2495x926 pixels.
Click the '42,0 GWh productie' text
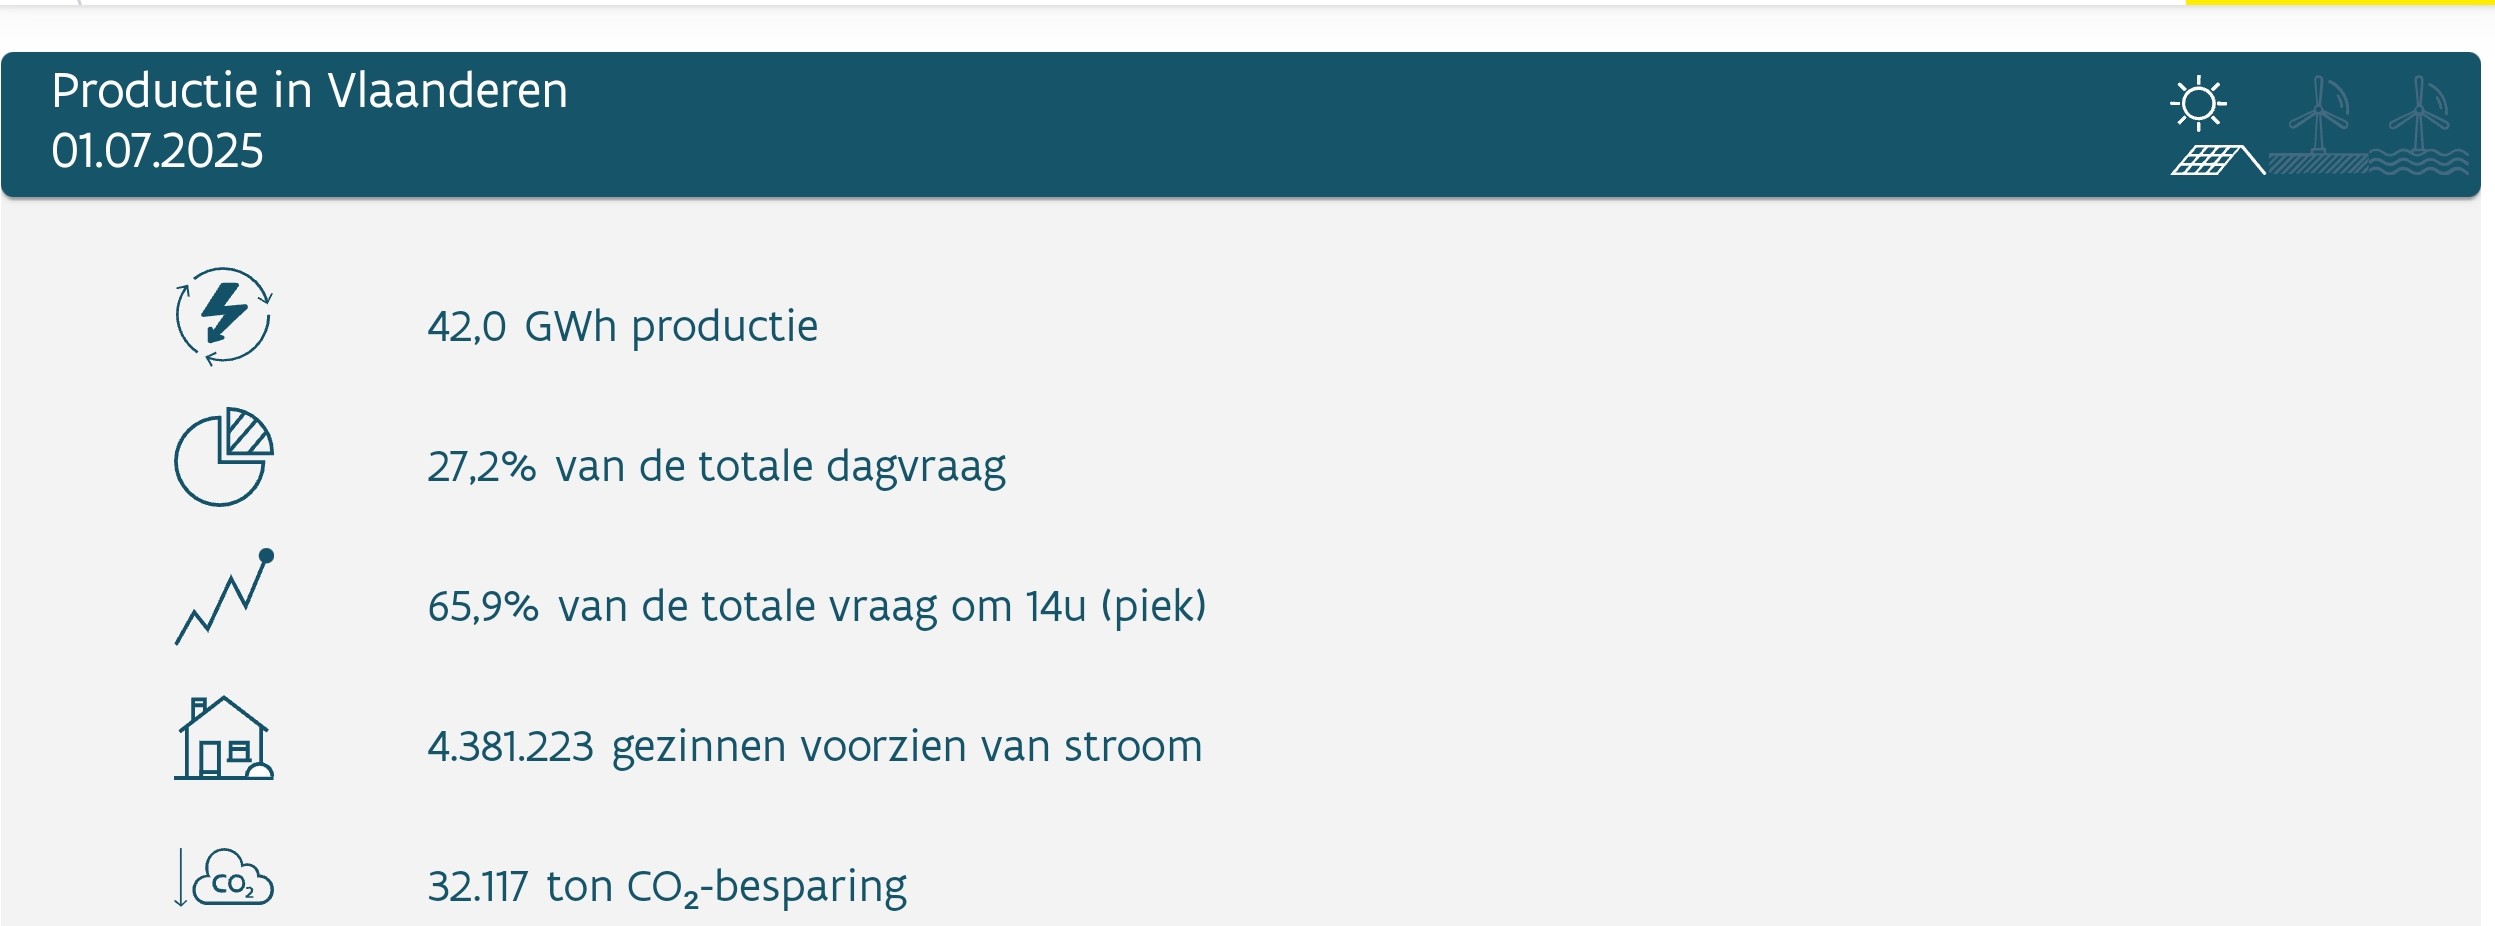point(622,327)
